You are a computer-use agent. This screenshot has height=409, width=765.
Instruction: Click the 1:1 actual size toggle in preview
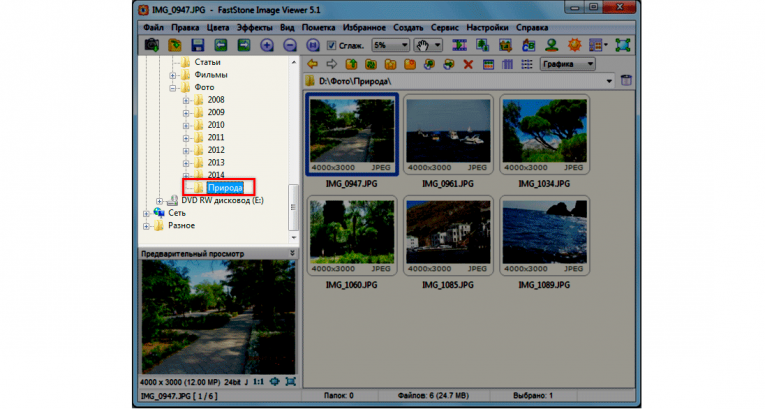[x=259, y=381]
